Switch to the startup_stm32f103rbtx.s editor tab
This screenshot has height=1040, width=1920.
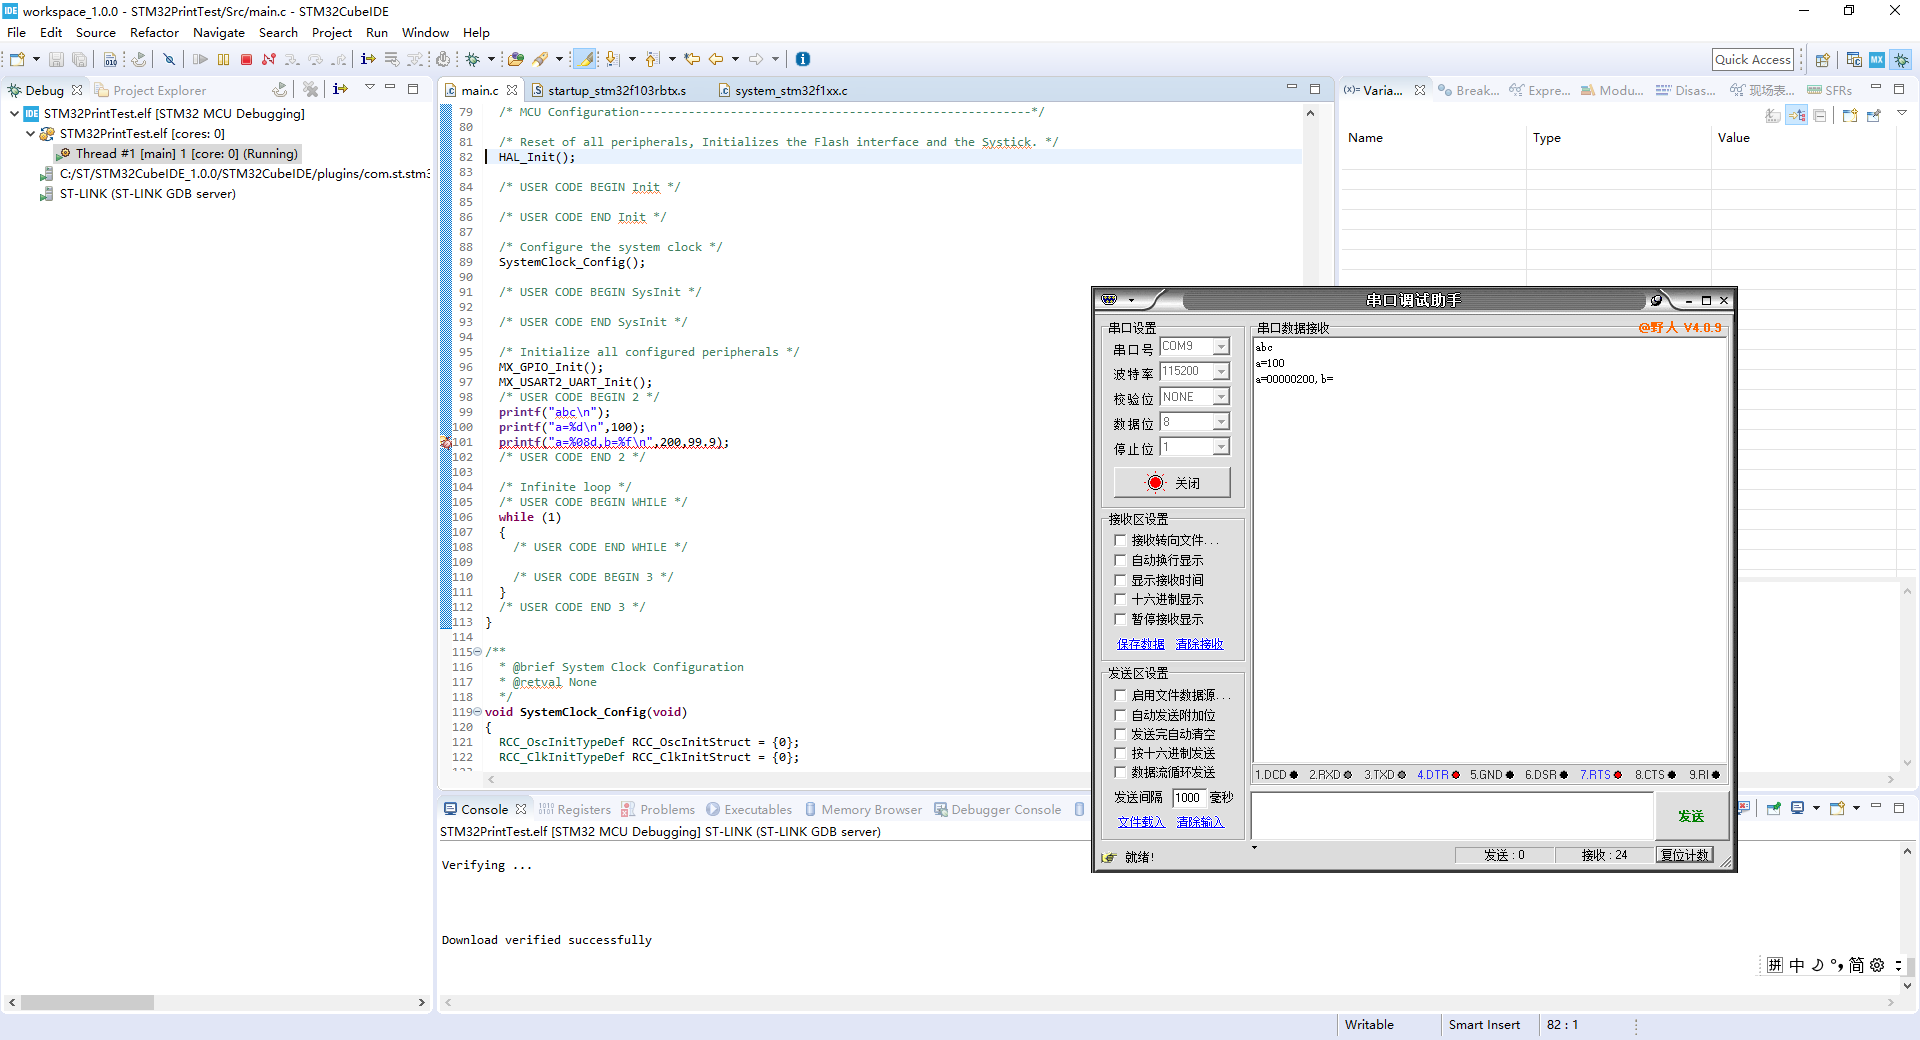point(616,91)
